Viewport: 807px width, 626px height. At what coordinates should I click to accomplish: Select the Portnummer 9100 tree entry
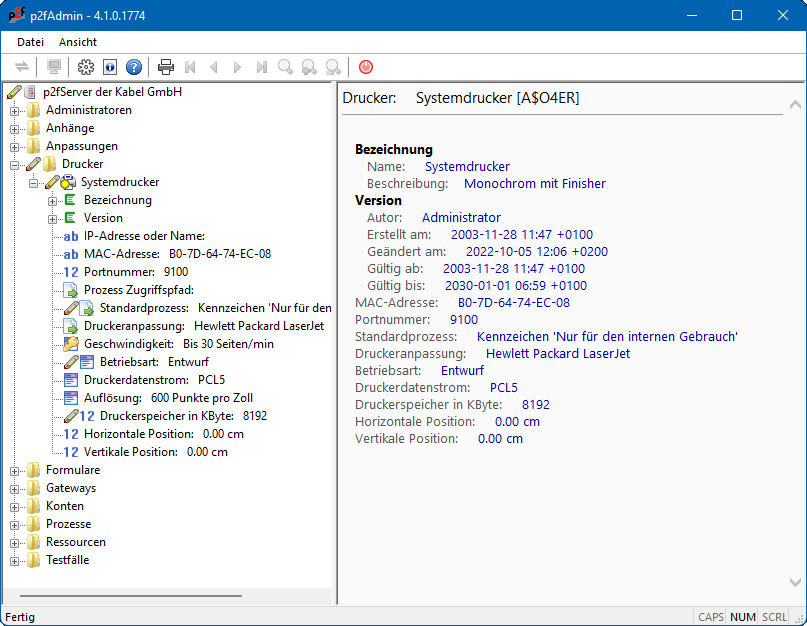[x=135, y=272]
